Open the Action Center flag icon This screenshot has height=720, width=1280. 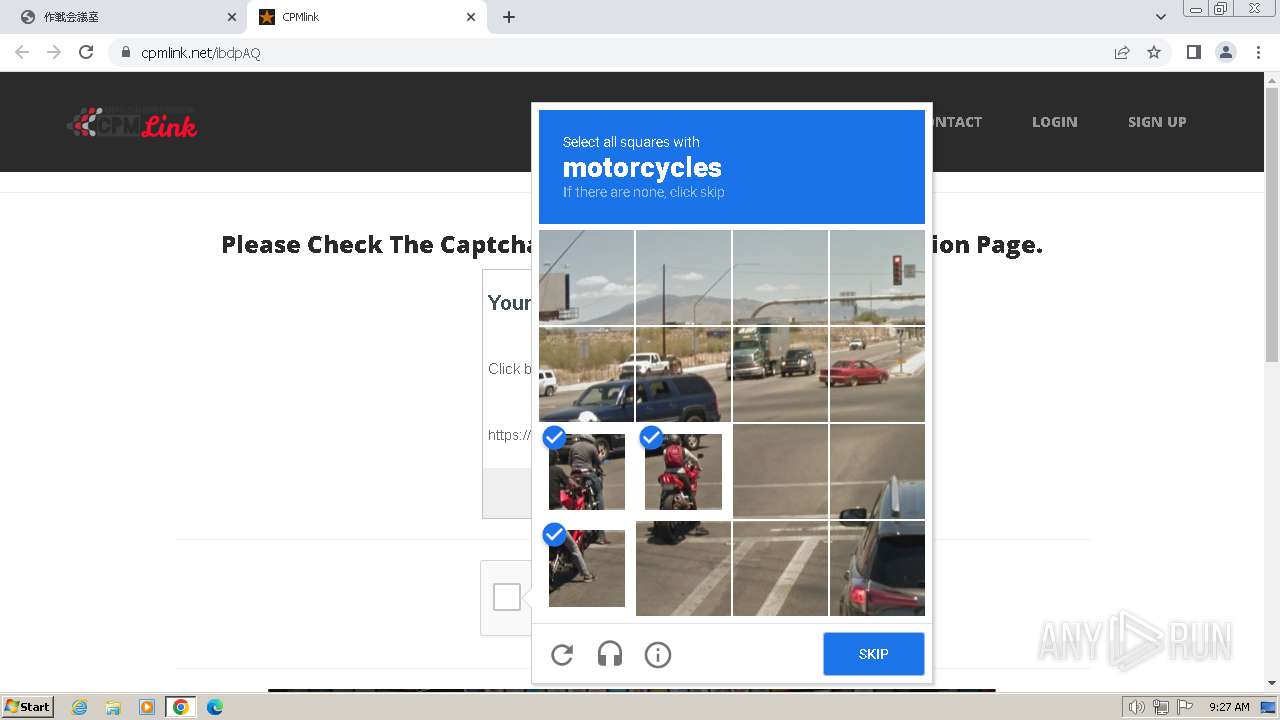pos(1184,707)
